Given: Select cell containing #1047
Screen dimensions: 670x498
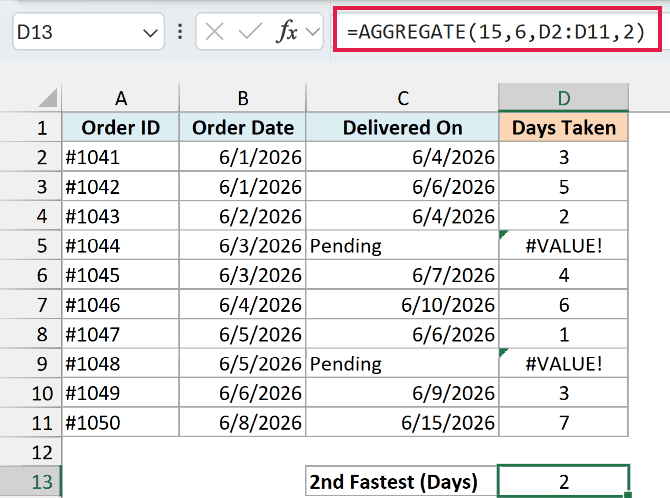Looking at the screenshot, I should pos(120,334).
